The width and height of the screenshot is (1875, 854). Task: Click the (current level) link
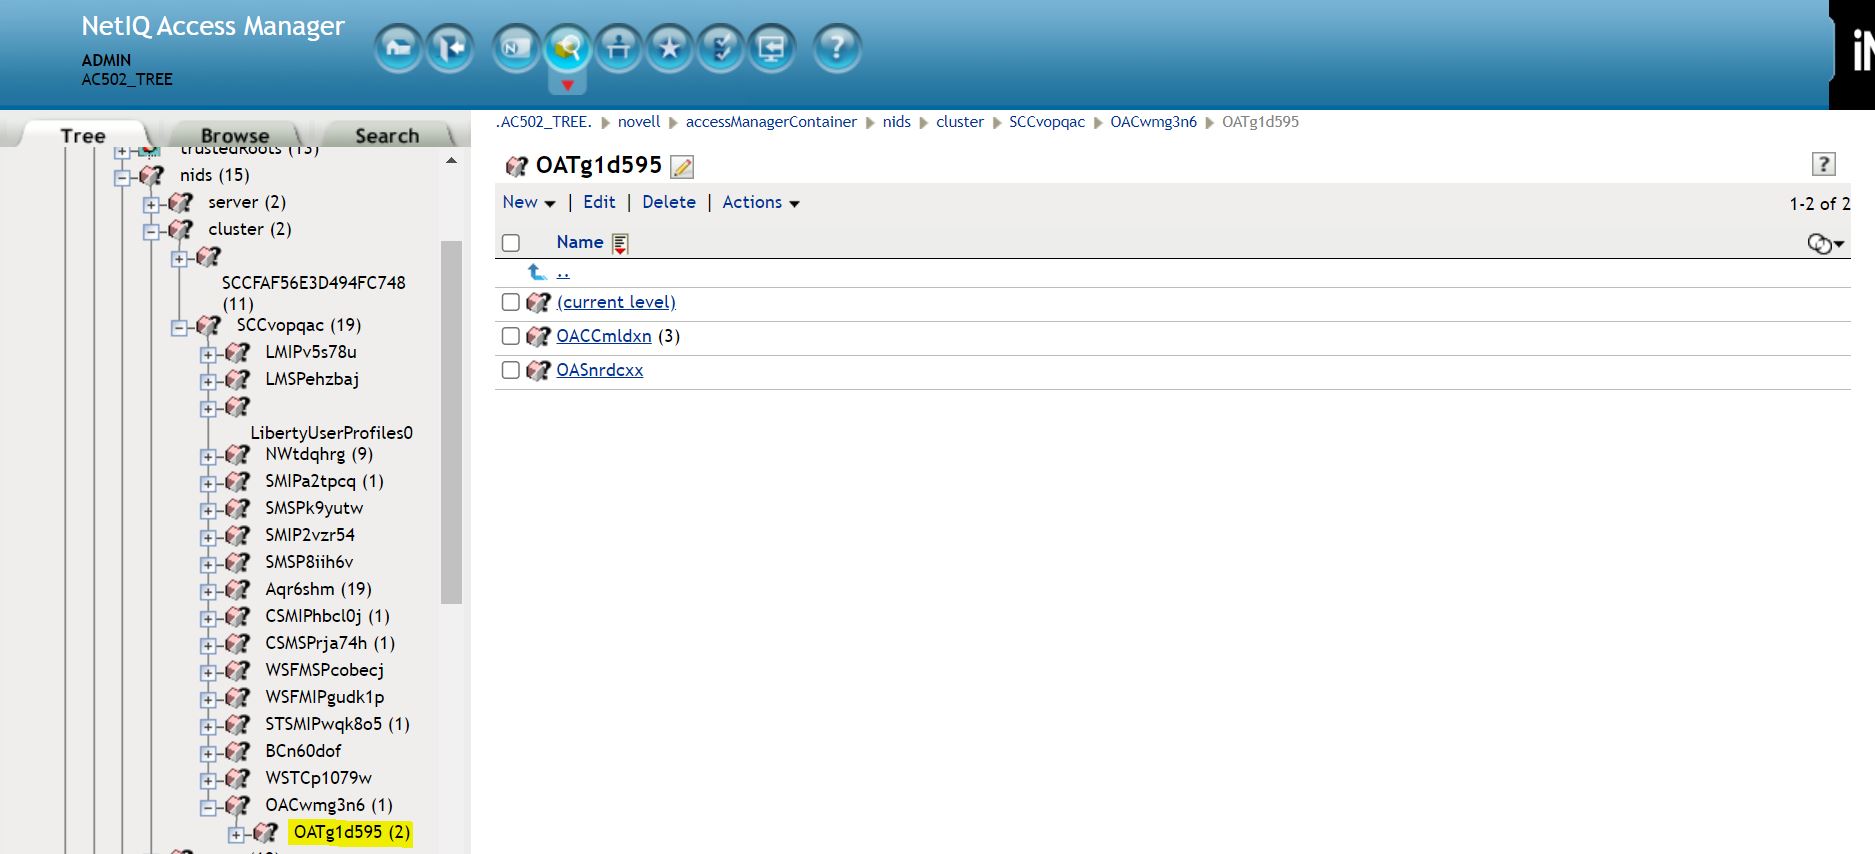(x=616, y=302)
